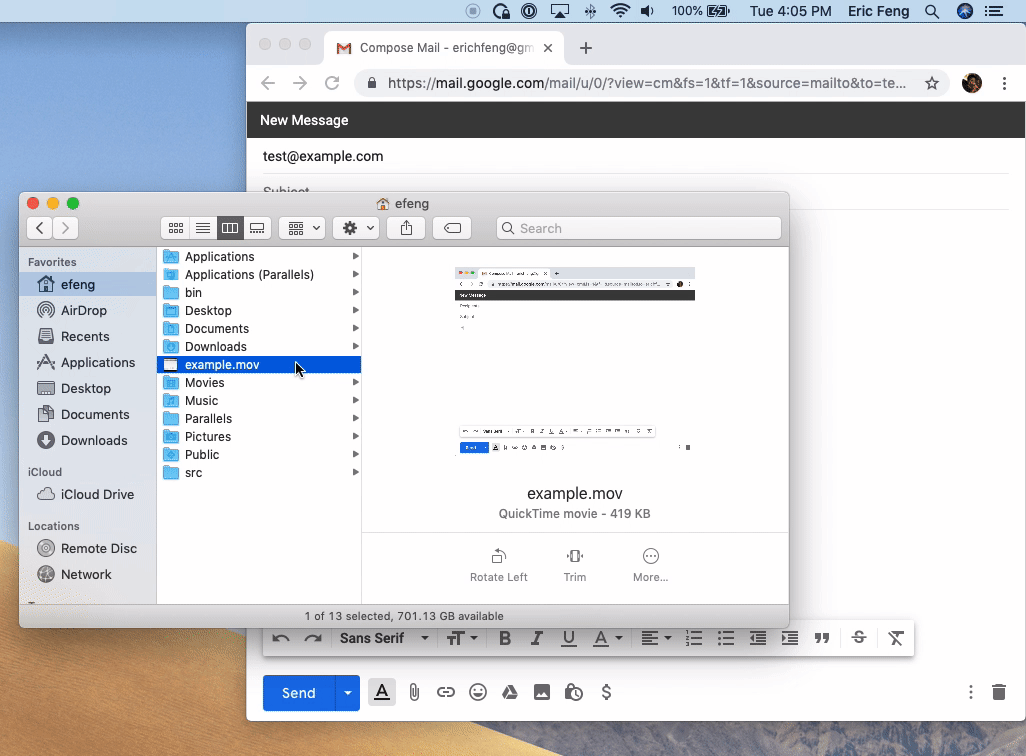The width and height of the screenshot is (1026, 756).
Task: Toggle strikethrough formatting
Action: coord(858,638)
